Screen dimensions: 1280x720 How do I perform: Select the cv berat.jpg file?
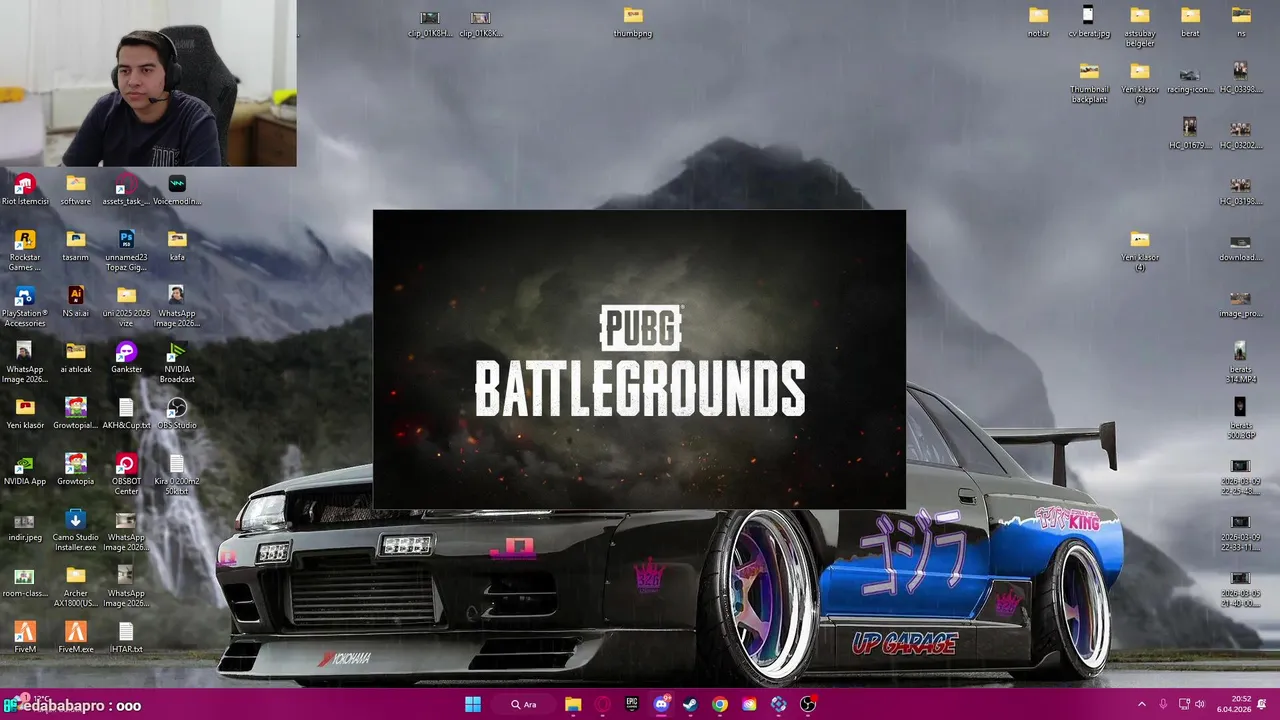click(x=1088, y=21)
